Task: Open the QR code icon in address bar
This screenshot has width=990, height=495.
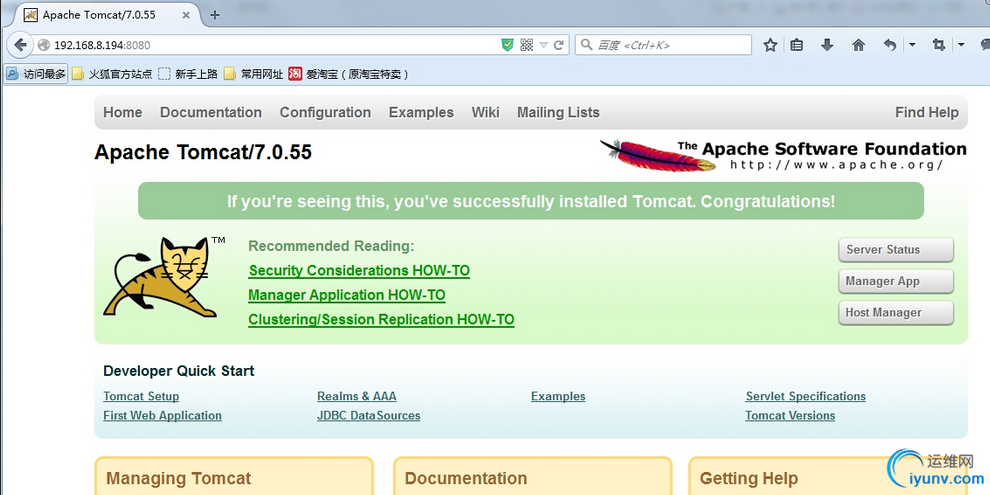Action: (x=527, y=45)
